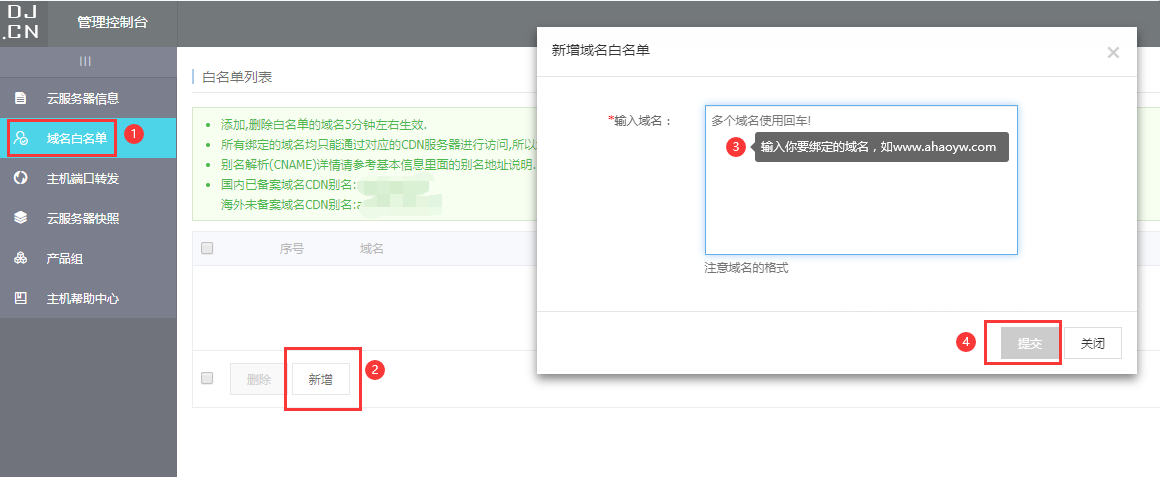Toggle the select-all checkbox in table header
The image size is (1160, 477).
pos(207,248)
